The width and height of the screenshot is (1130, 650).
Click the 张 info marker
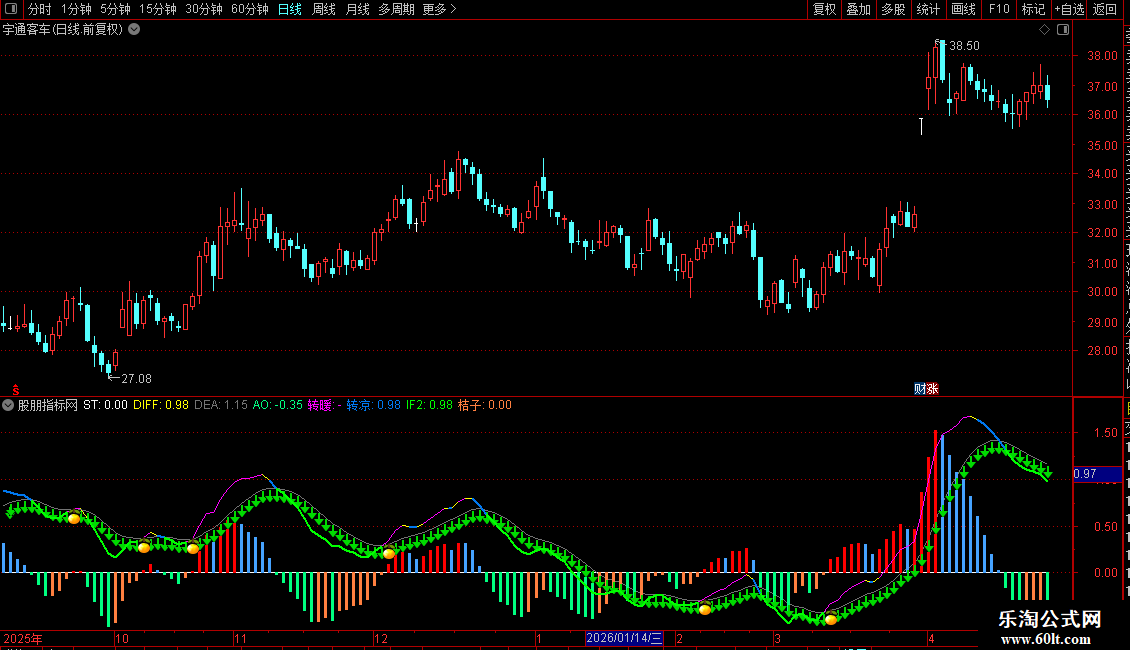[933, 388]
